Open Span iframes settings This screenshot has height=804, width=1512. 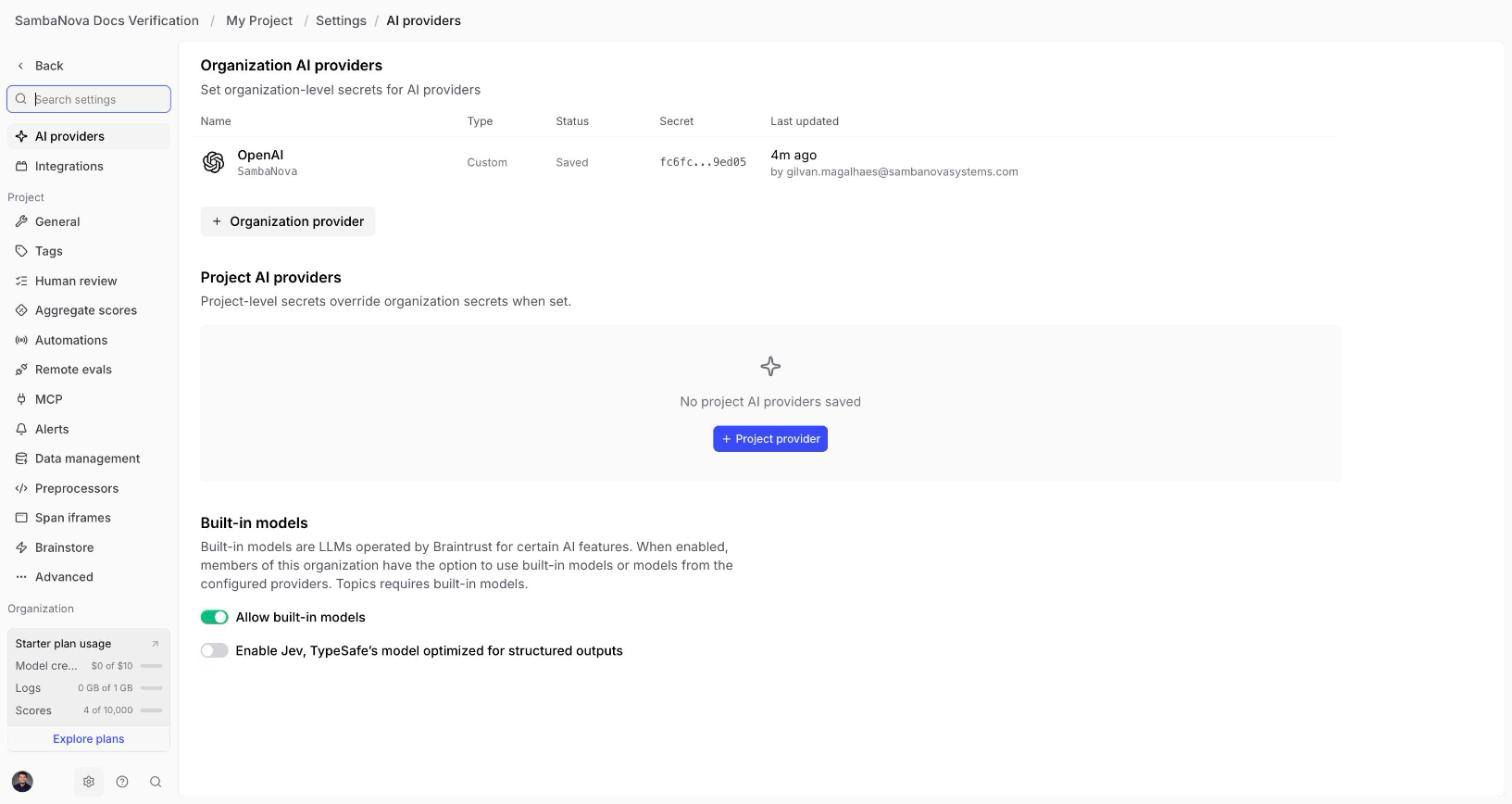click(x=89, y=518)
